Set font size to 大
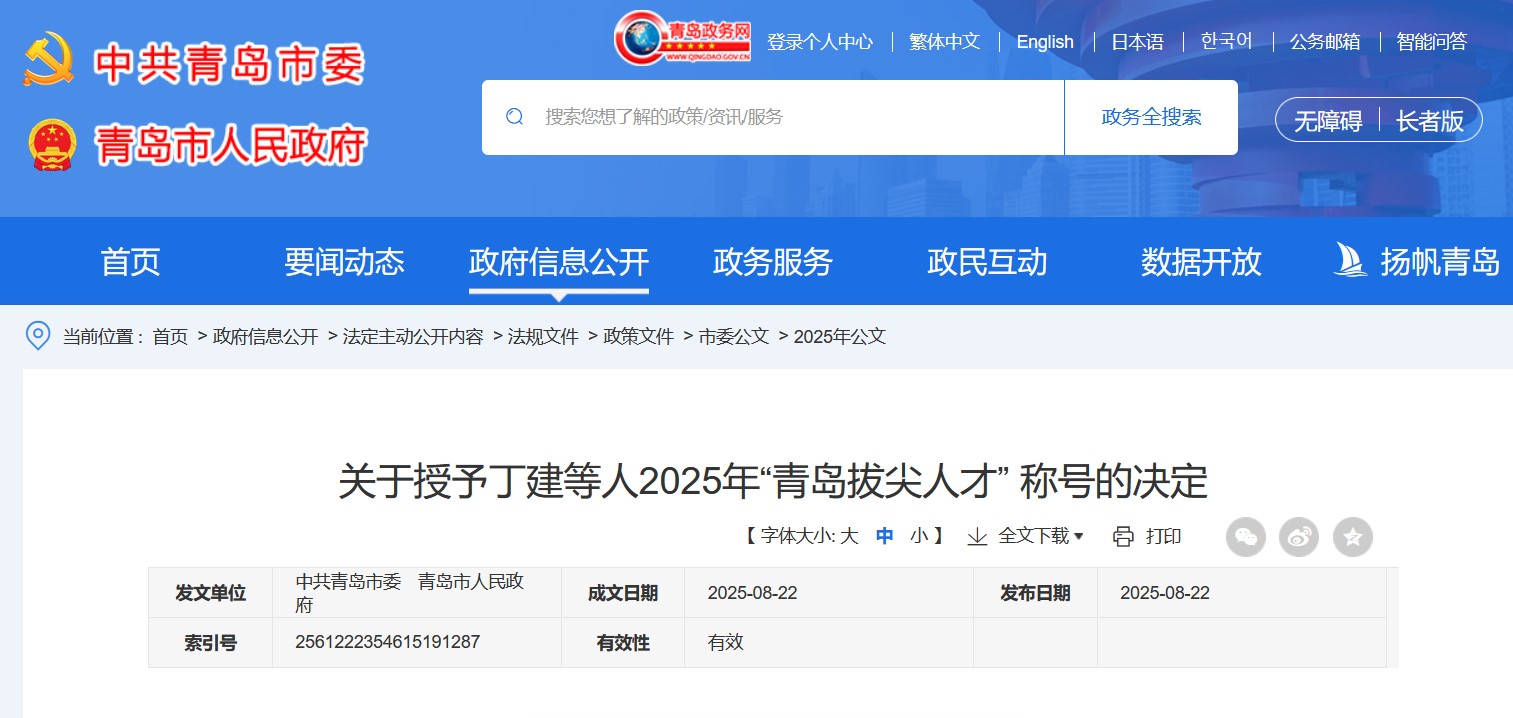1513x718 pixels. point(849,536)
